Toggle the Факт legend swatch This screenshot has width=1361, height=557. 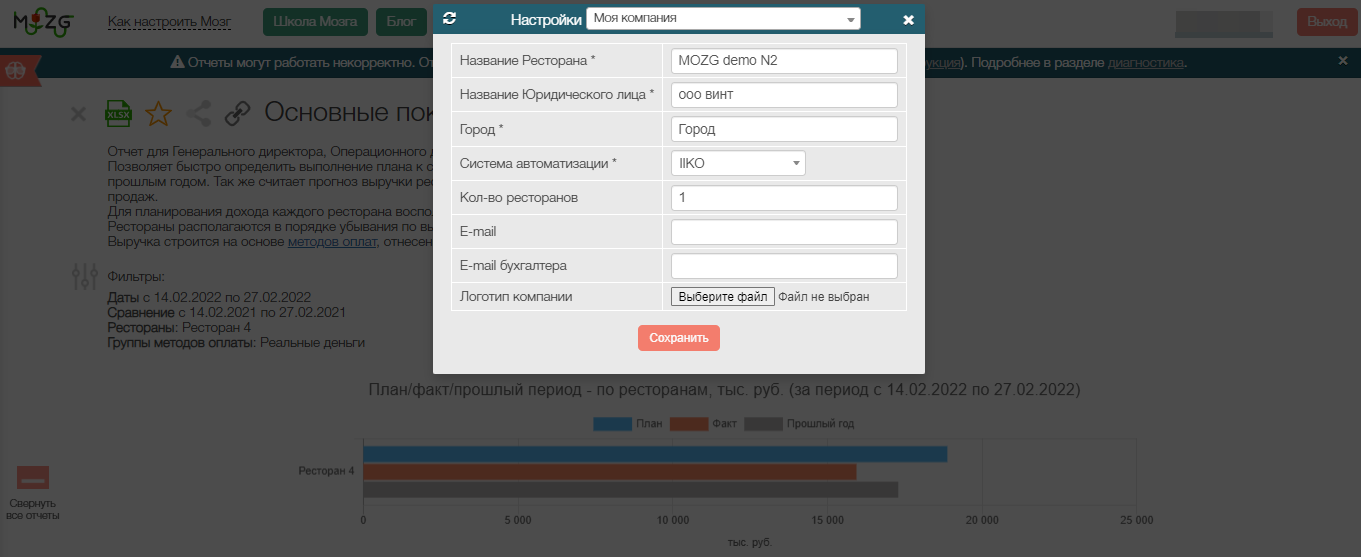(x=689, y=424)
